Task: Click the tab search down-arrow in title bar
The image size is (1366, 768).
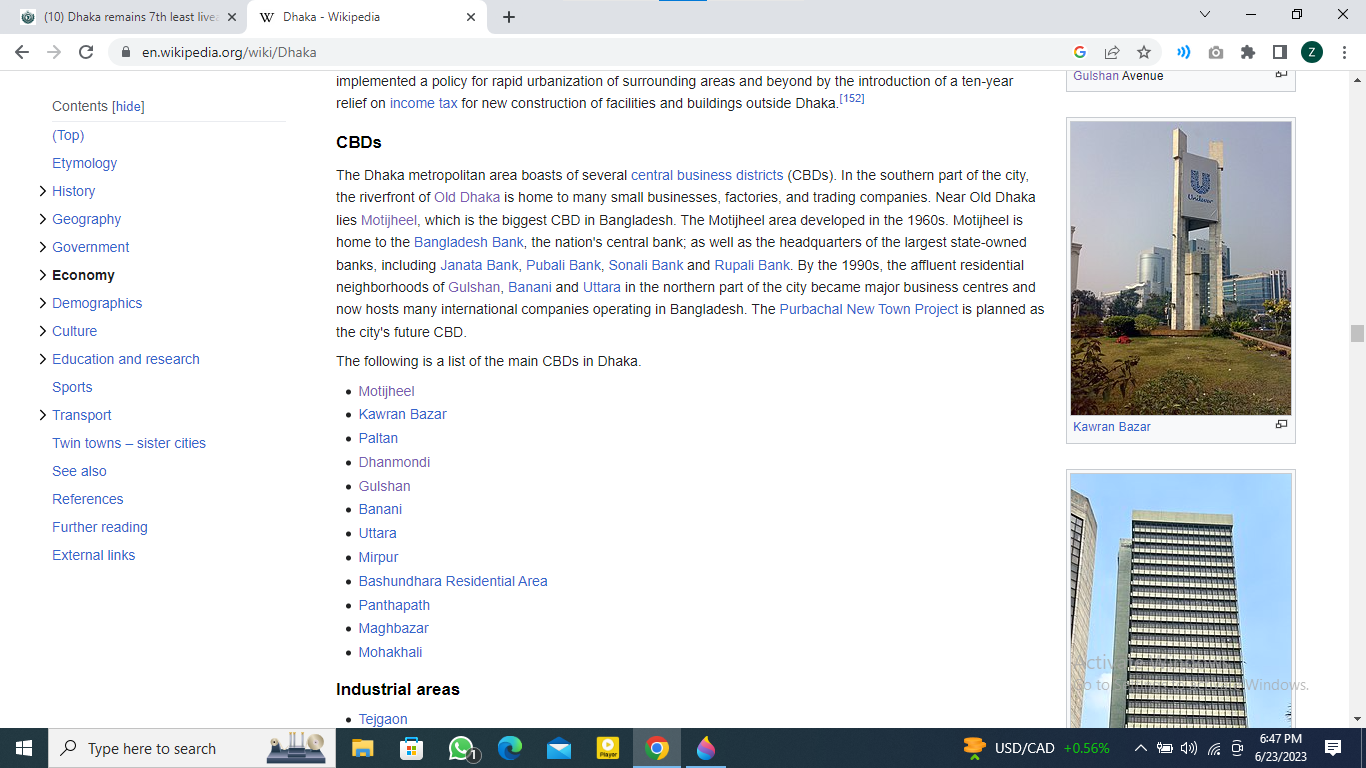Action: pos(1205,15)
